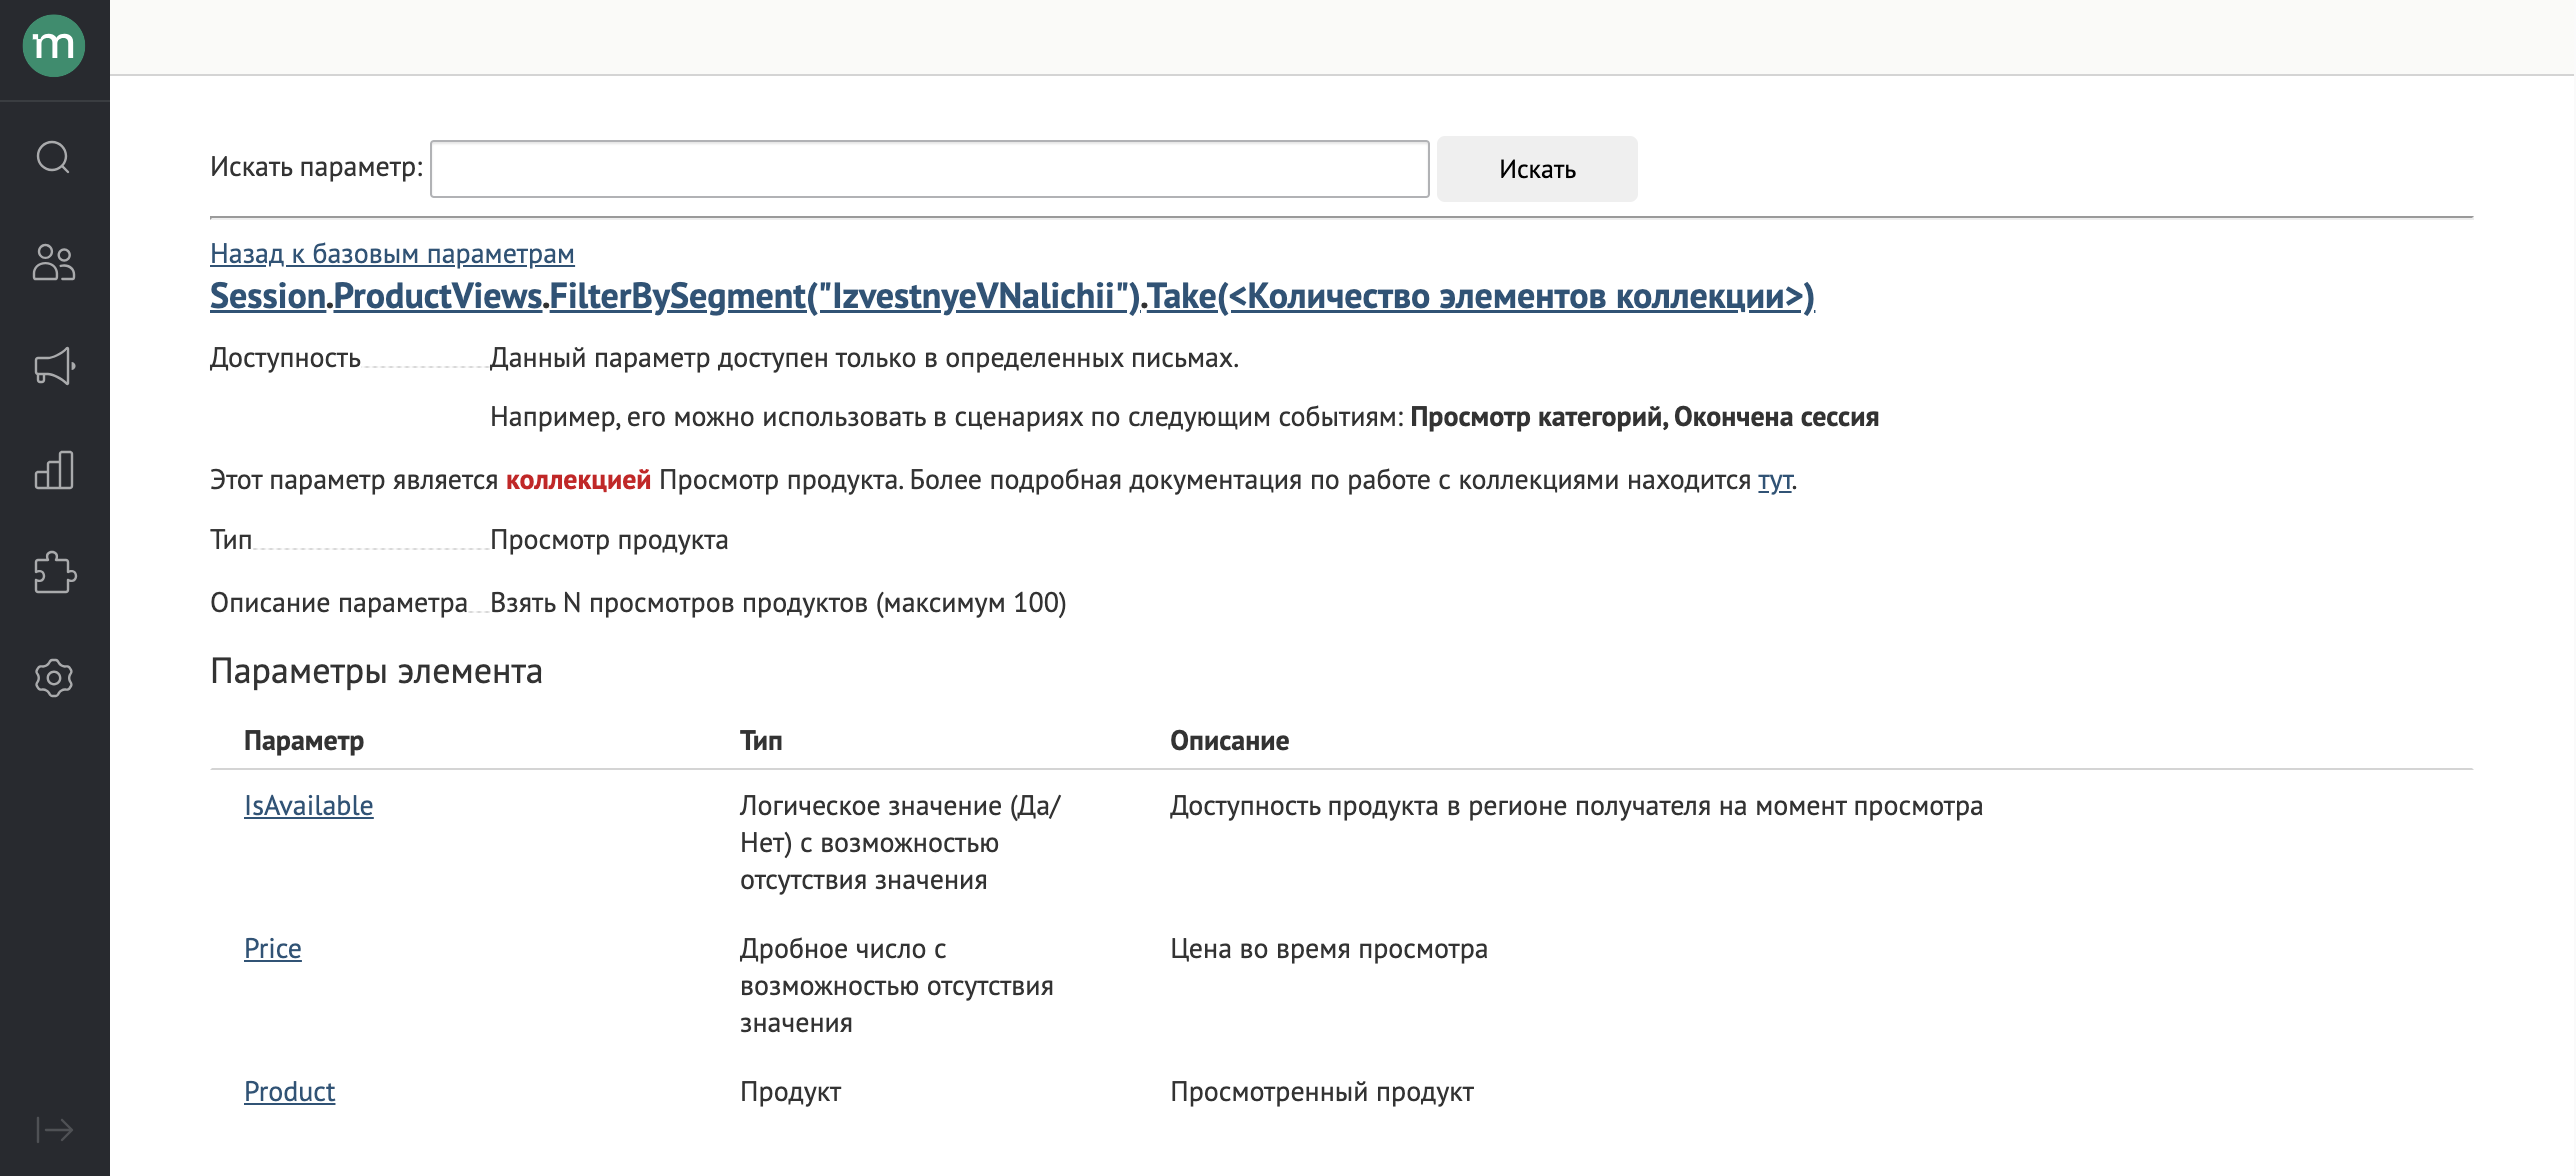Open the settings gear icon in sidebar
Image resolution: width=2576 pixels, height=1176 pixels.
pos(54,678)
